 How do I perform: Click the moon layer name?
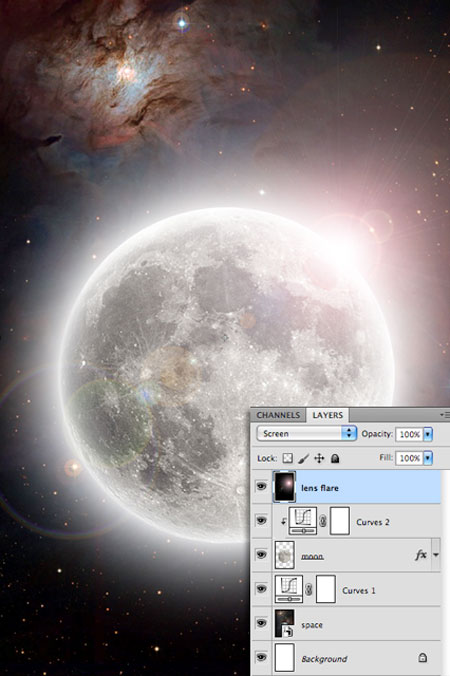pyautogui.click(x=312, y=557)
